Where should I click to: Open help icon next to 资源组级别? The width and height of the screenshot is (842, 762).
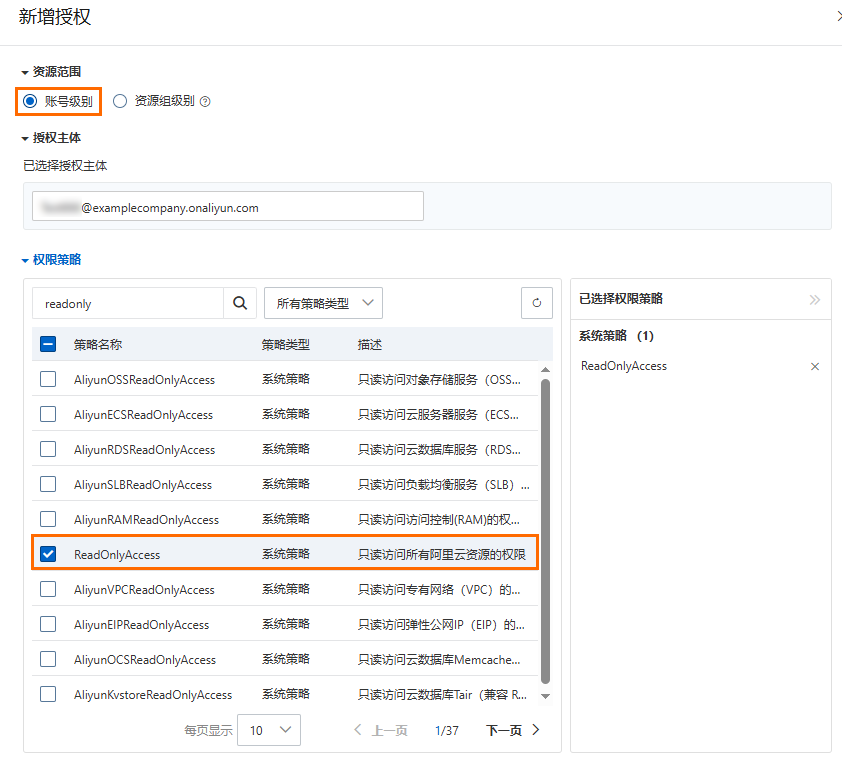205,101
